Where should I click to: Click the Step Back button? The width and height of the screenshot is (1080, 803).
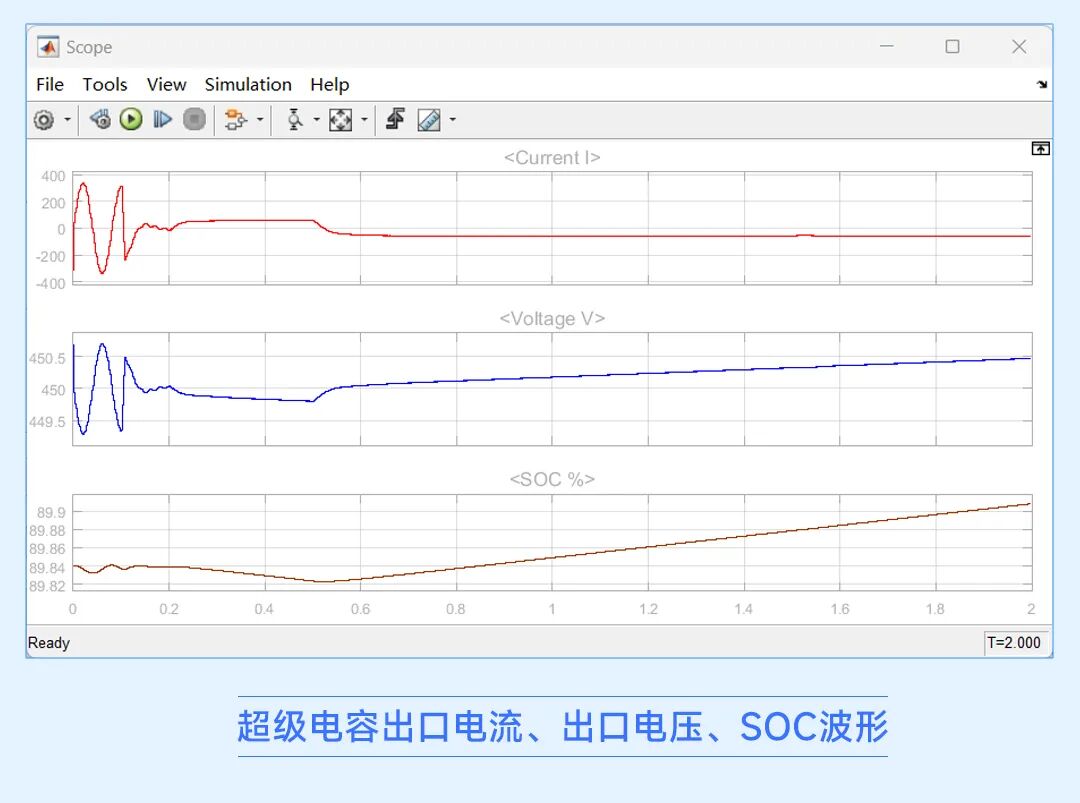(x=100, y=120)
